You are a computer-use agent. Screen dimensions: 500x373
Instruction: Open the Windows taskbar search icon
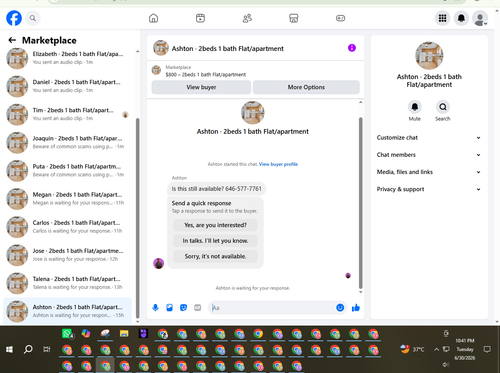(x=28, y=349)
